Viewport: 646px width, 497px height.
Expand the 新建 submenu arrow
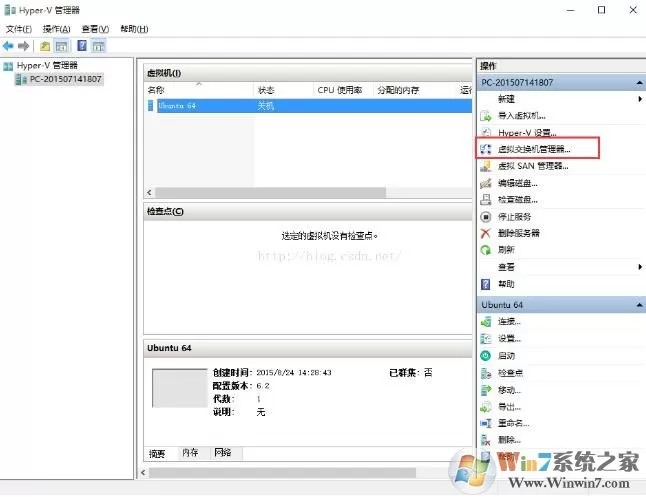[640, 99]
